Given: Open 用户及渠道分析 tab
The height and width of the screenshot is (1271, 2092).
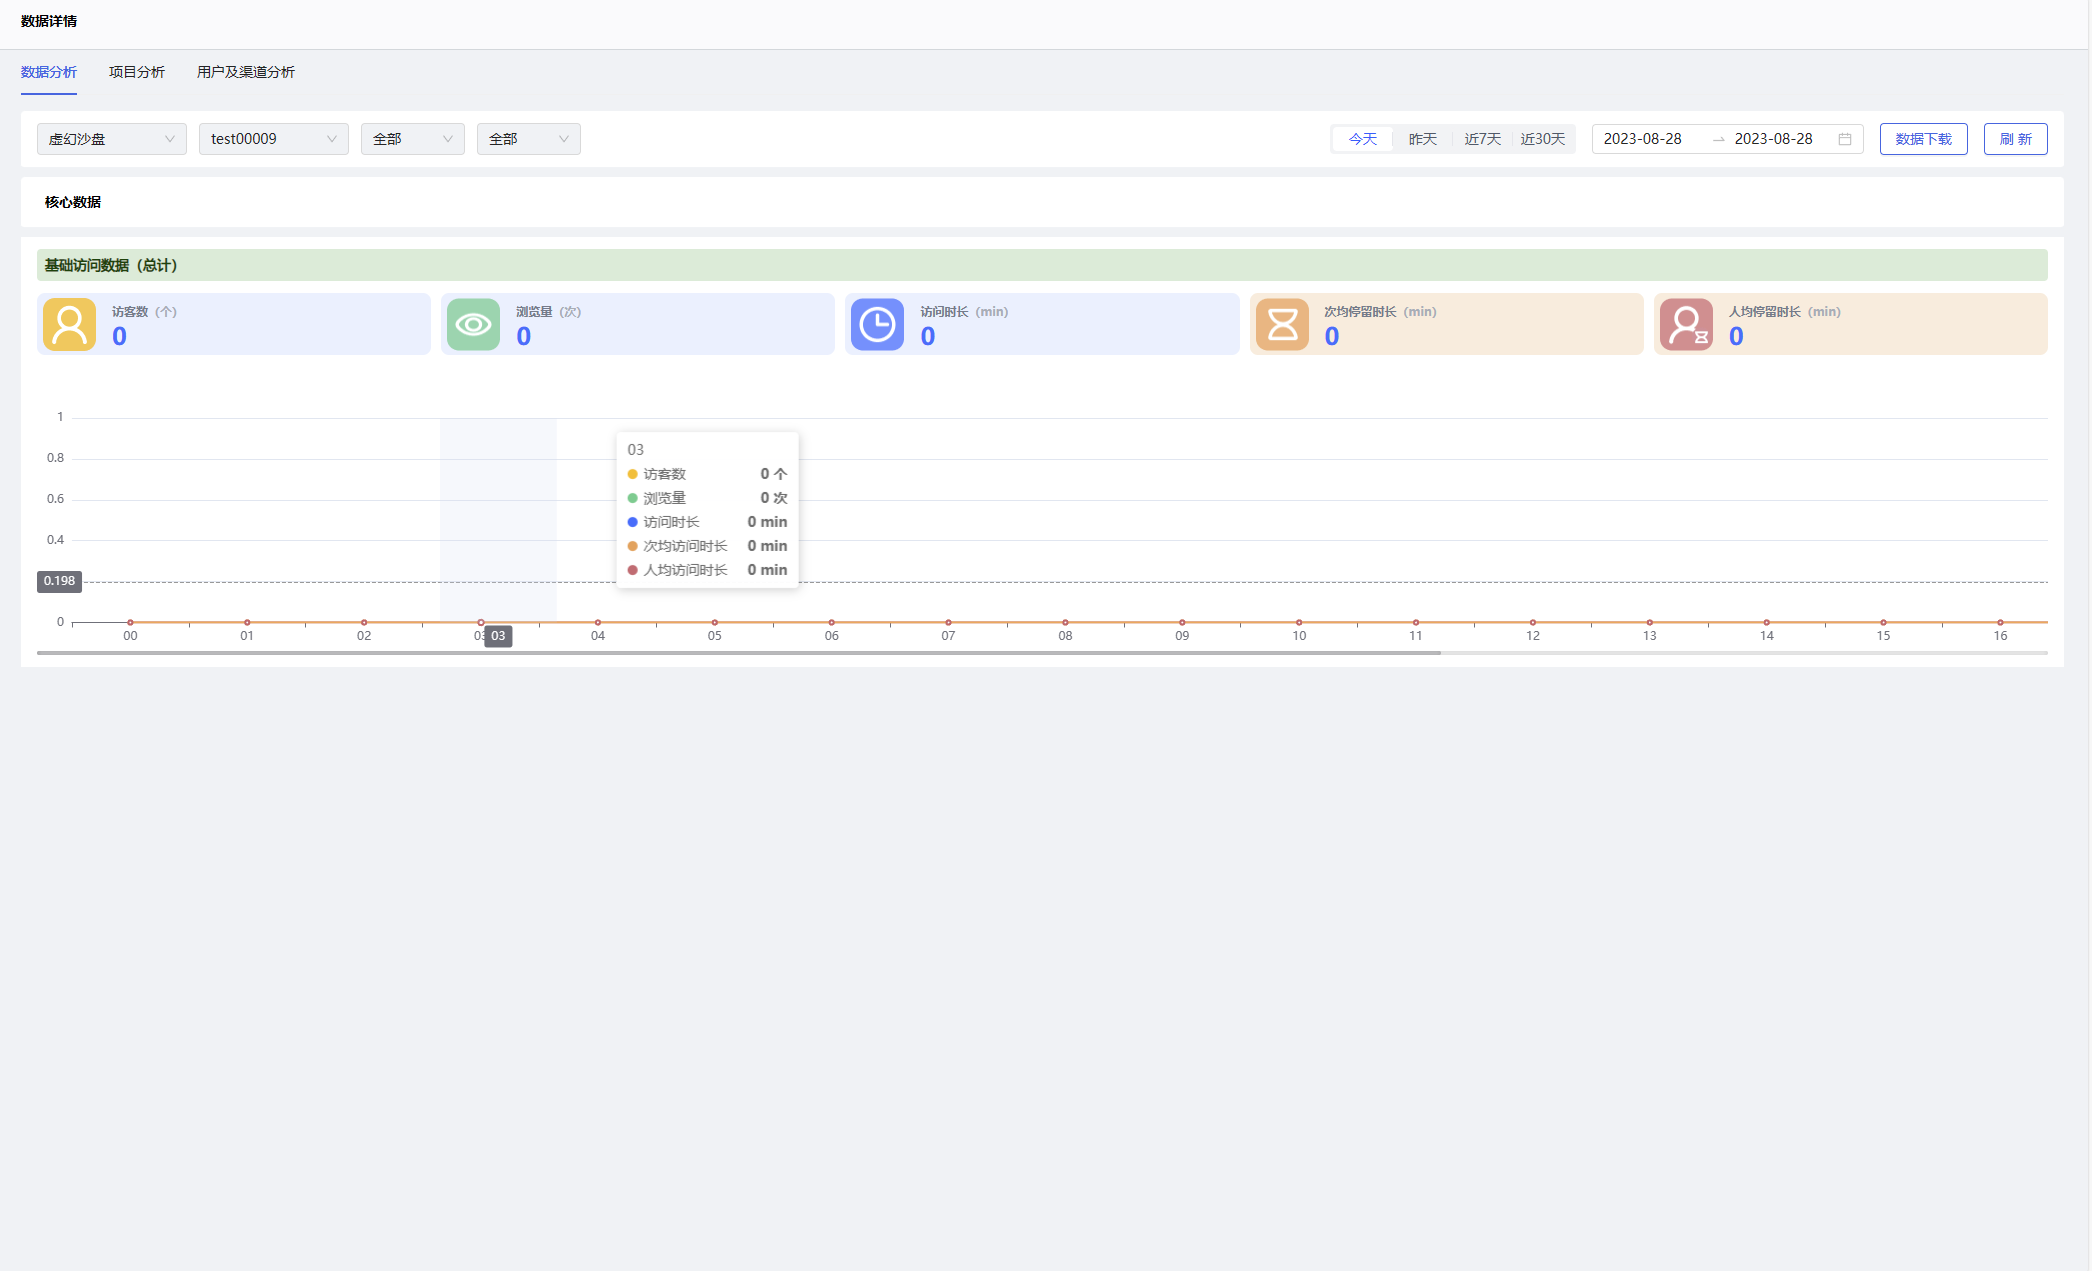Looking at the screenshot, I should 246,72.
